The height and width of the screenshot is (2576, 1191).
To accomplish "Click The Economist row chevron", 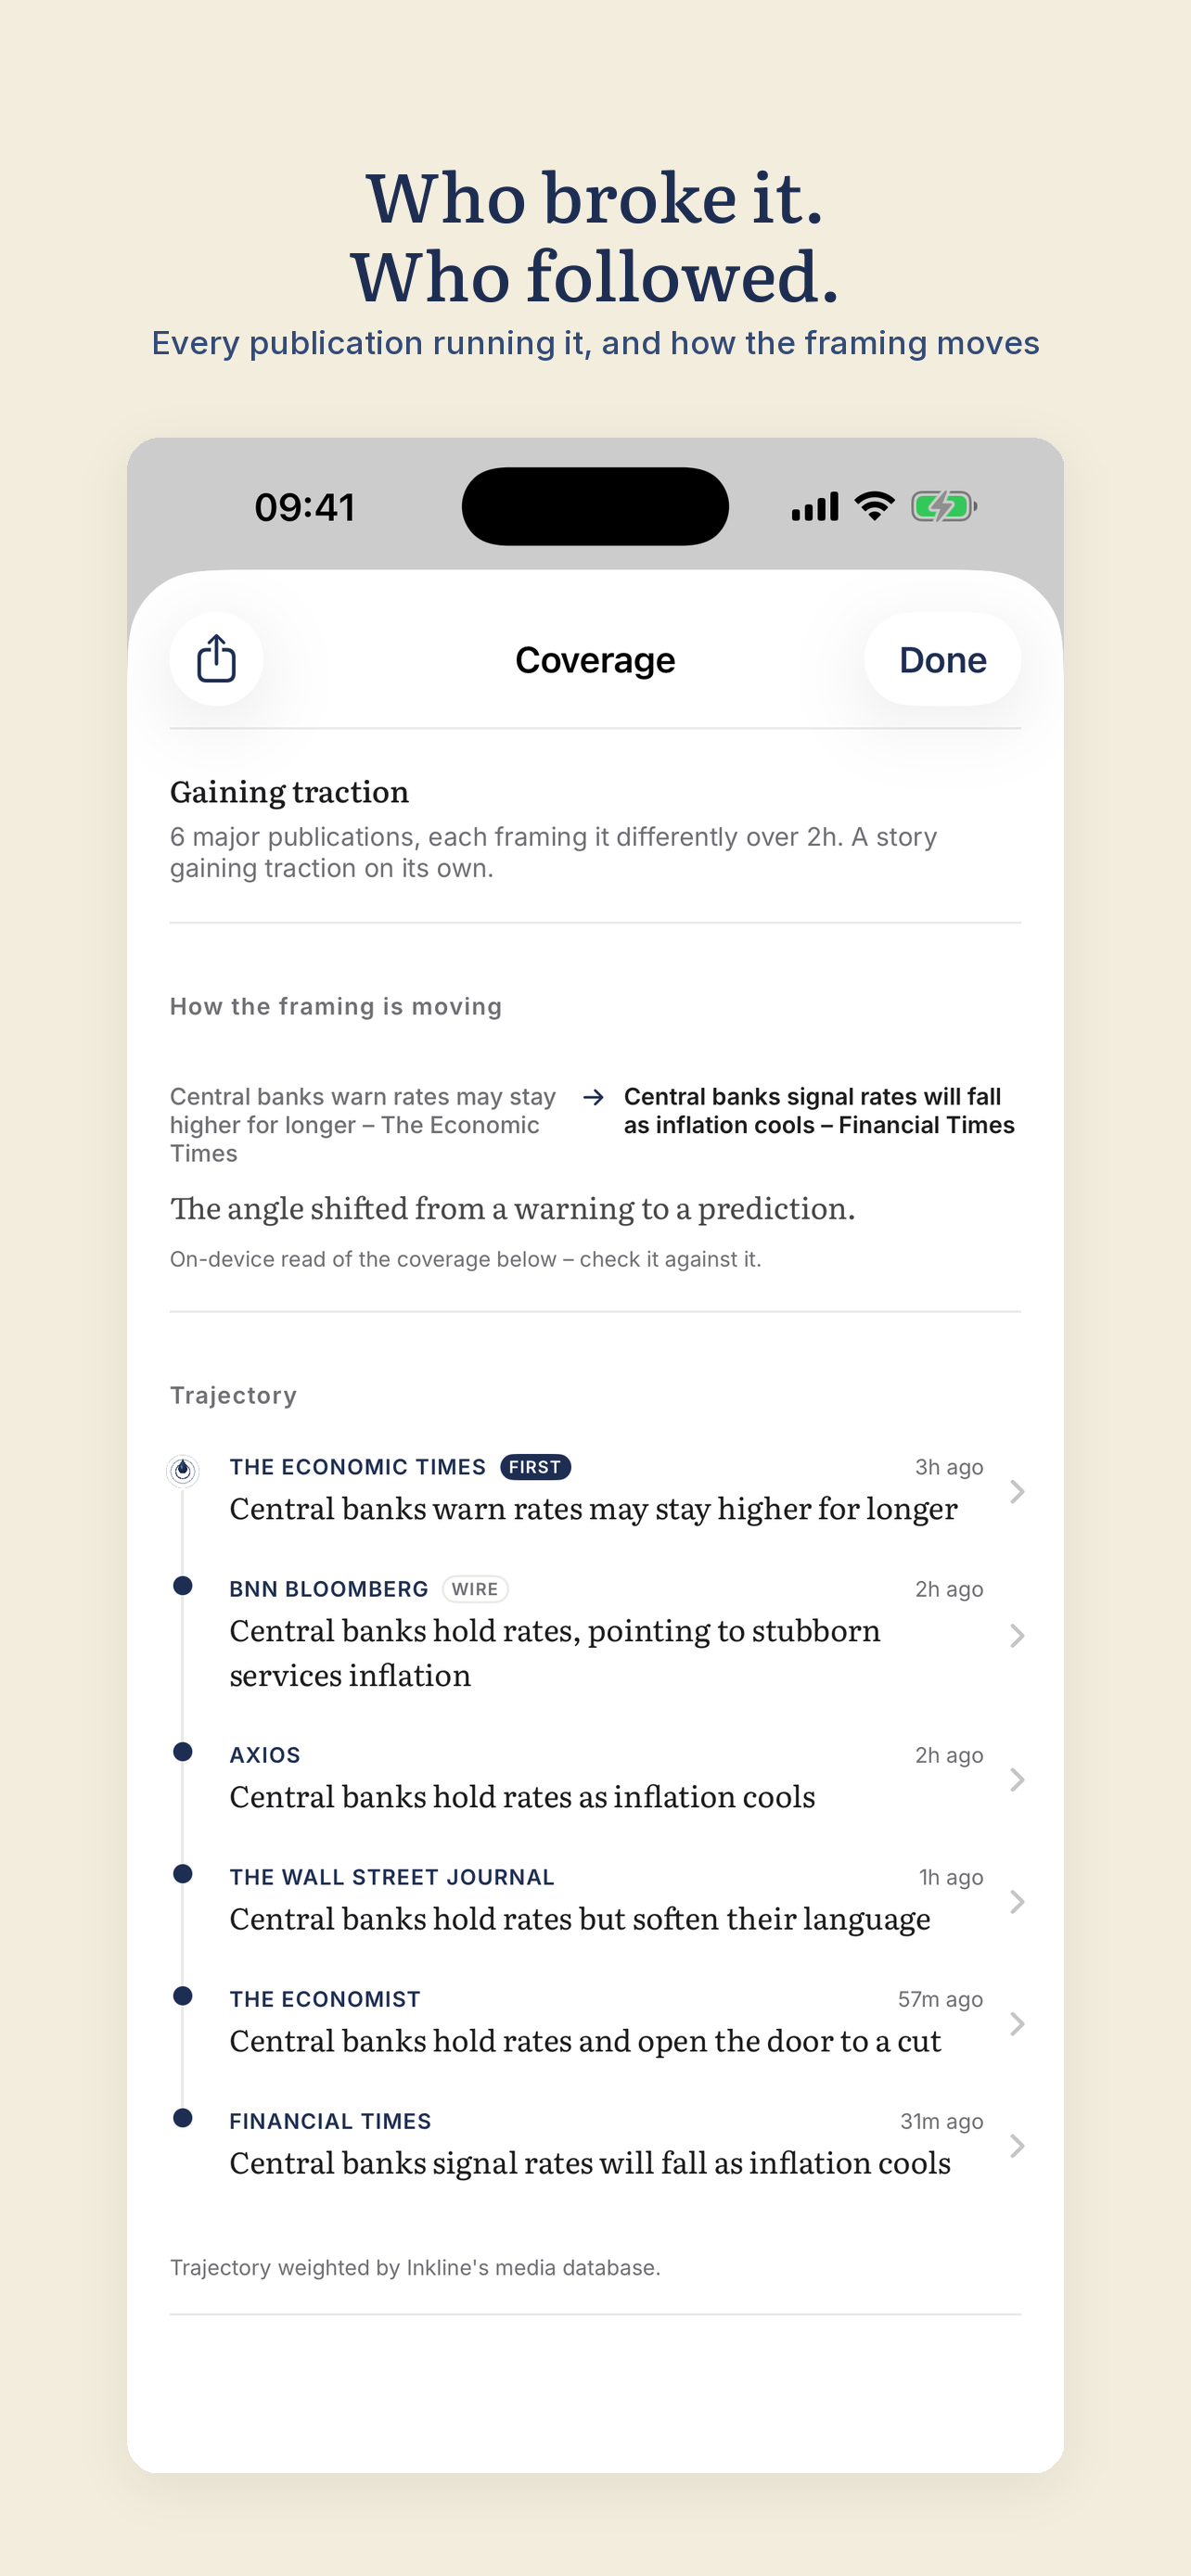I will point(1017,2024).
